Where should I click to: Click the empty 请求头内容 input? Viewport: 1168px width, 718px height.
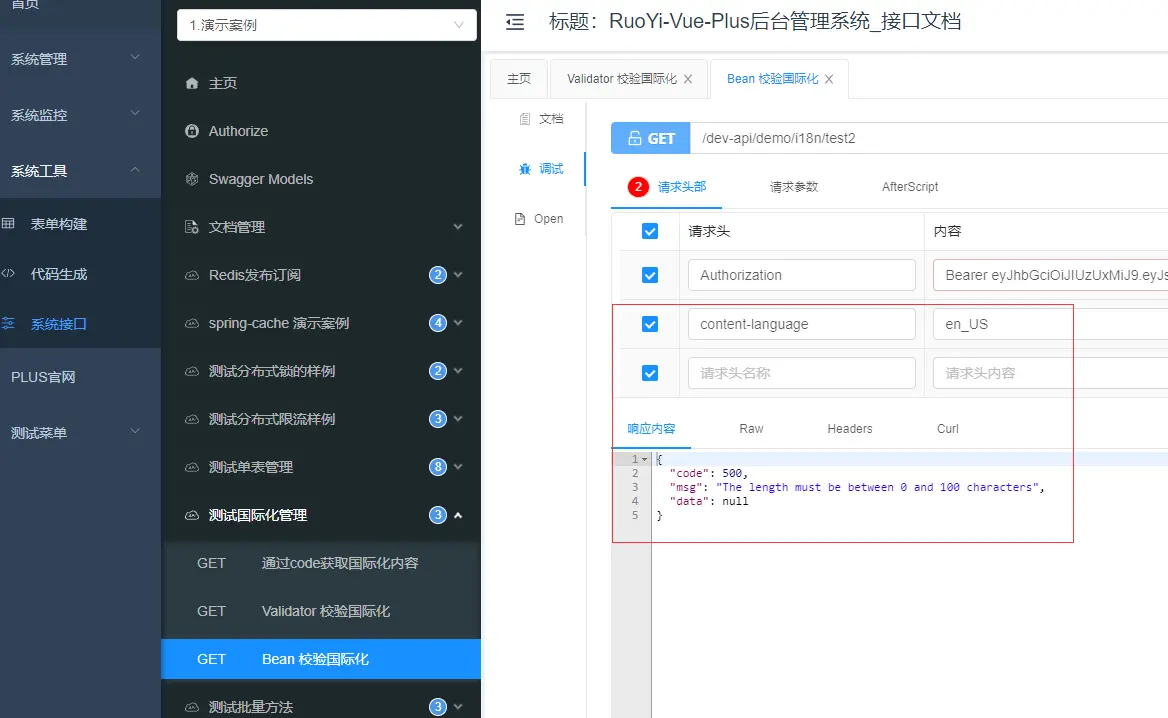pyautogui.click(x=1050, y=373)
